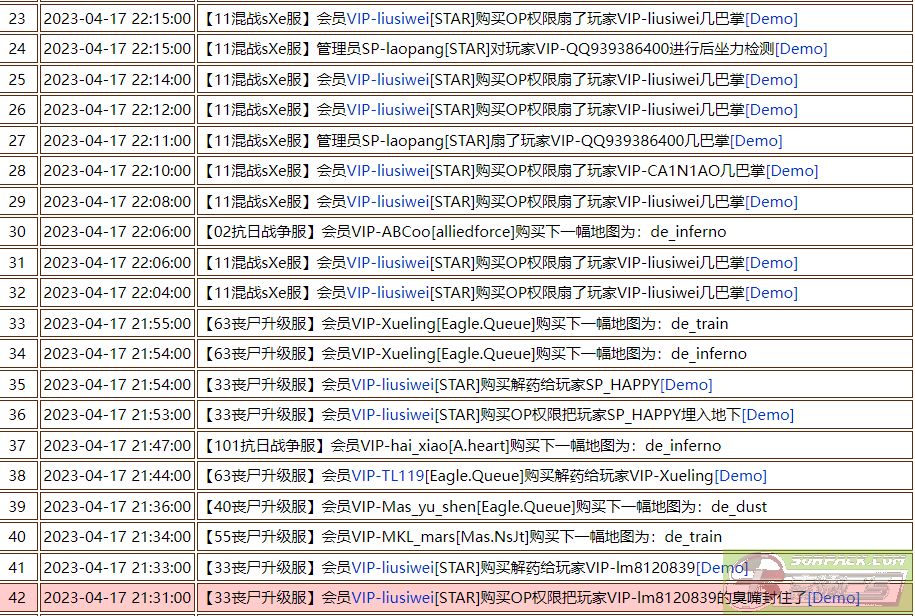Open the [Demo] link in row 28
The width and height of the screenshot is (915, 616).
coord(792,171)
